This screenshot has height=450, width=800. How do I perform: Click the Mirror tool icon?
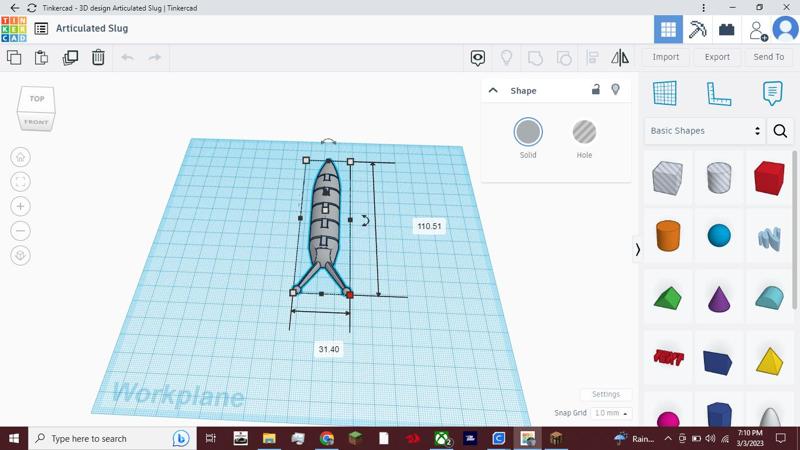point(620,58)
